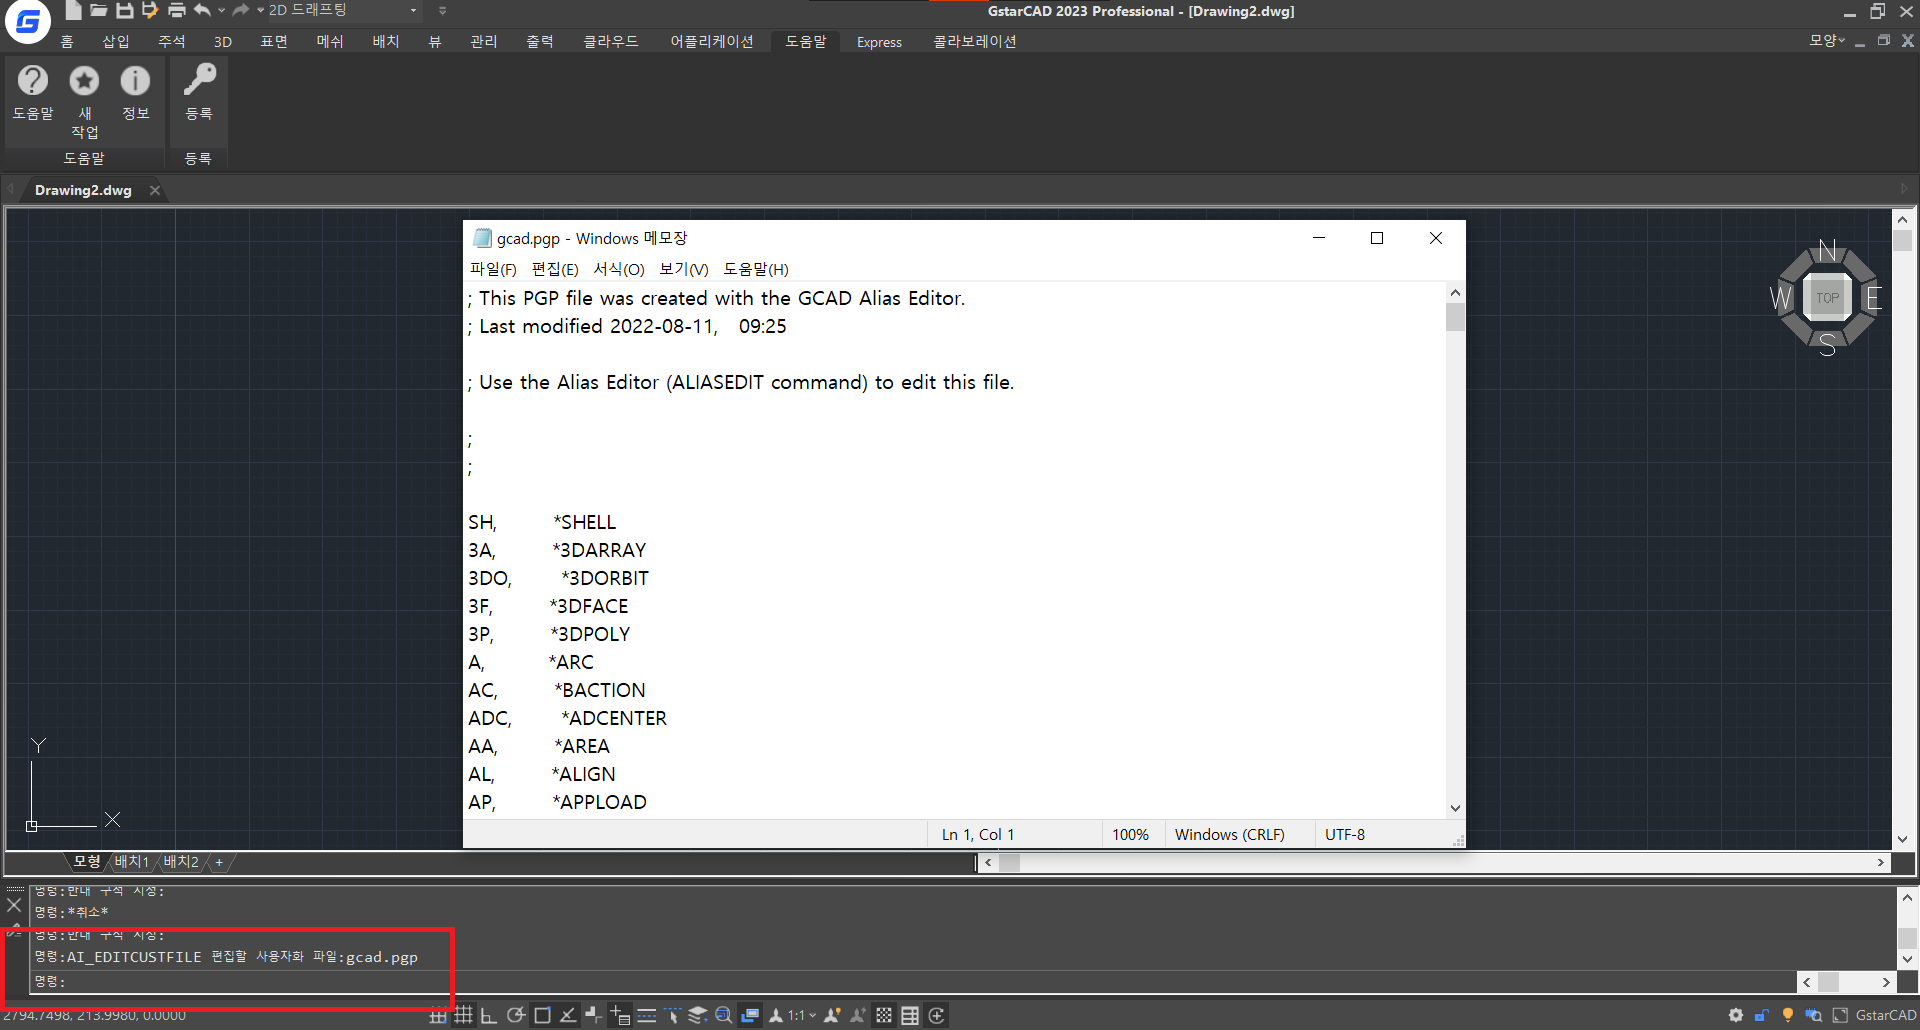The height and width of the screenshot is (1030, 1920).
Task: Click the blue model/paper space icon in status bar
Action: coord(750,1016)
